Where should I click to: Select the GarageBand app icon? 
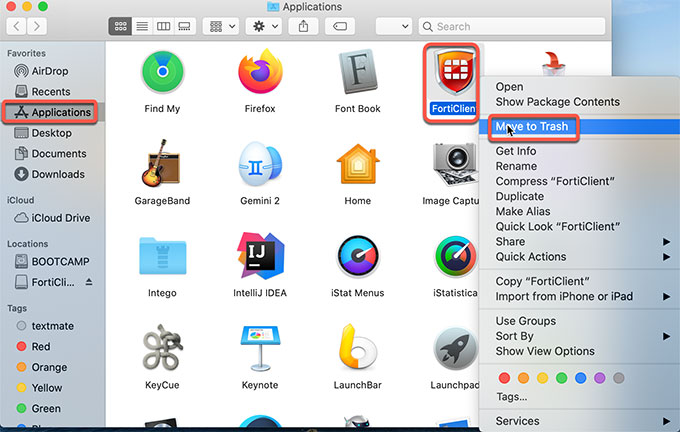(161, 165)
